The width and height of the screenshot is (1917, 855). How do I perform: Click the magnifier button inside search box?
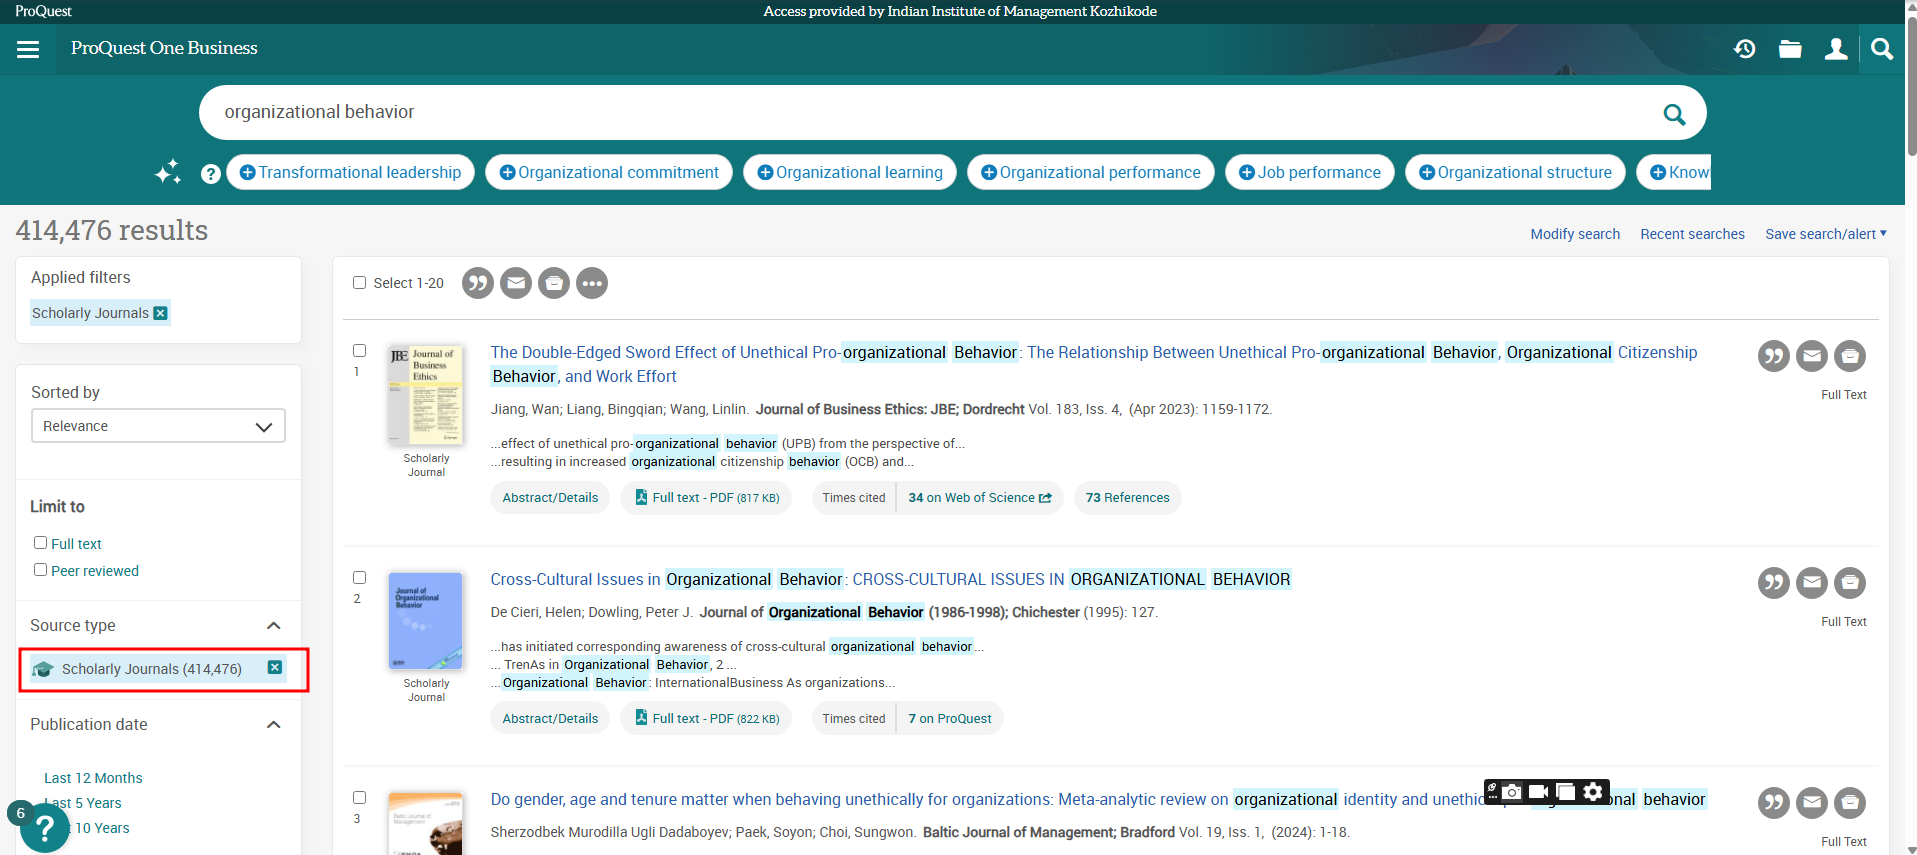point(1673,114)
